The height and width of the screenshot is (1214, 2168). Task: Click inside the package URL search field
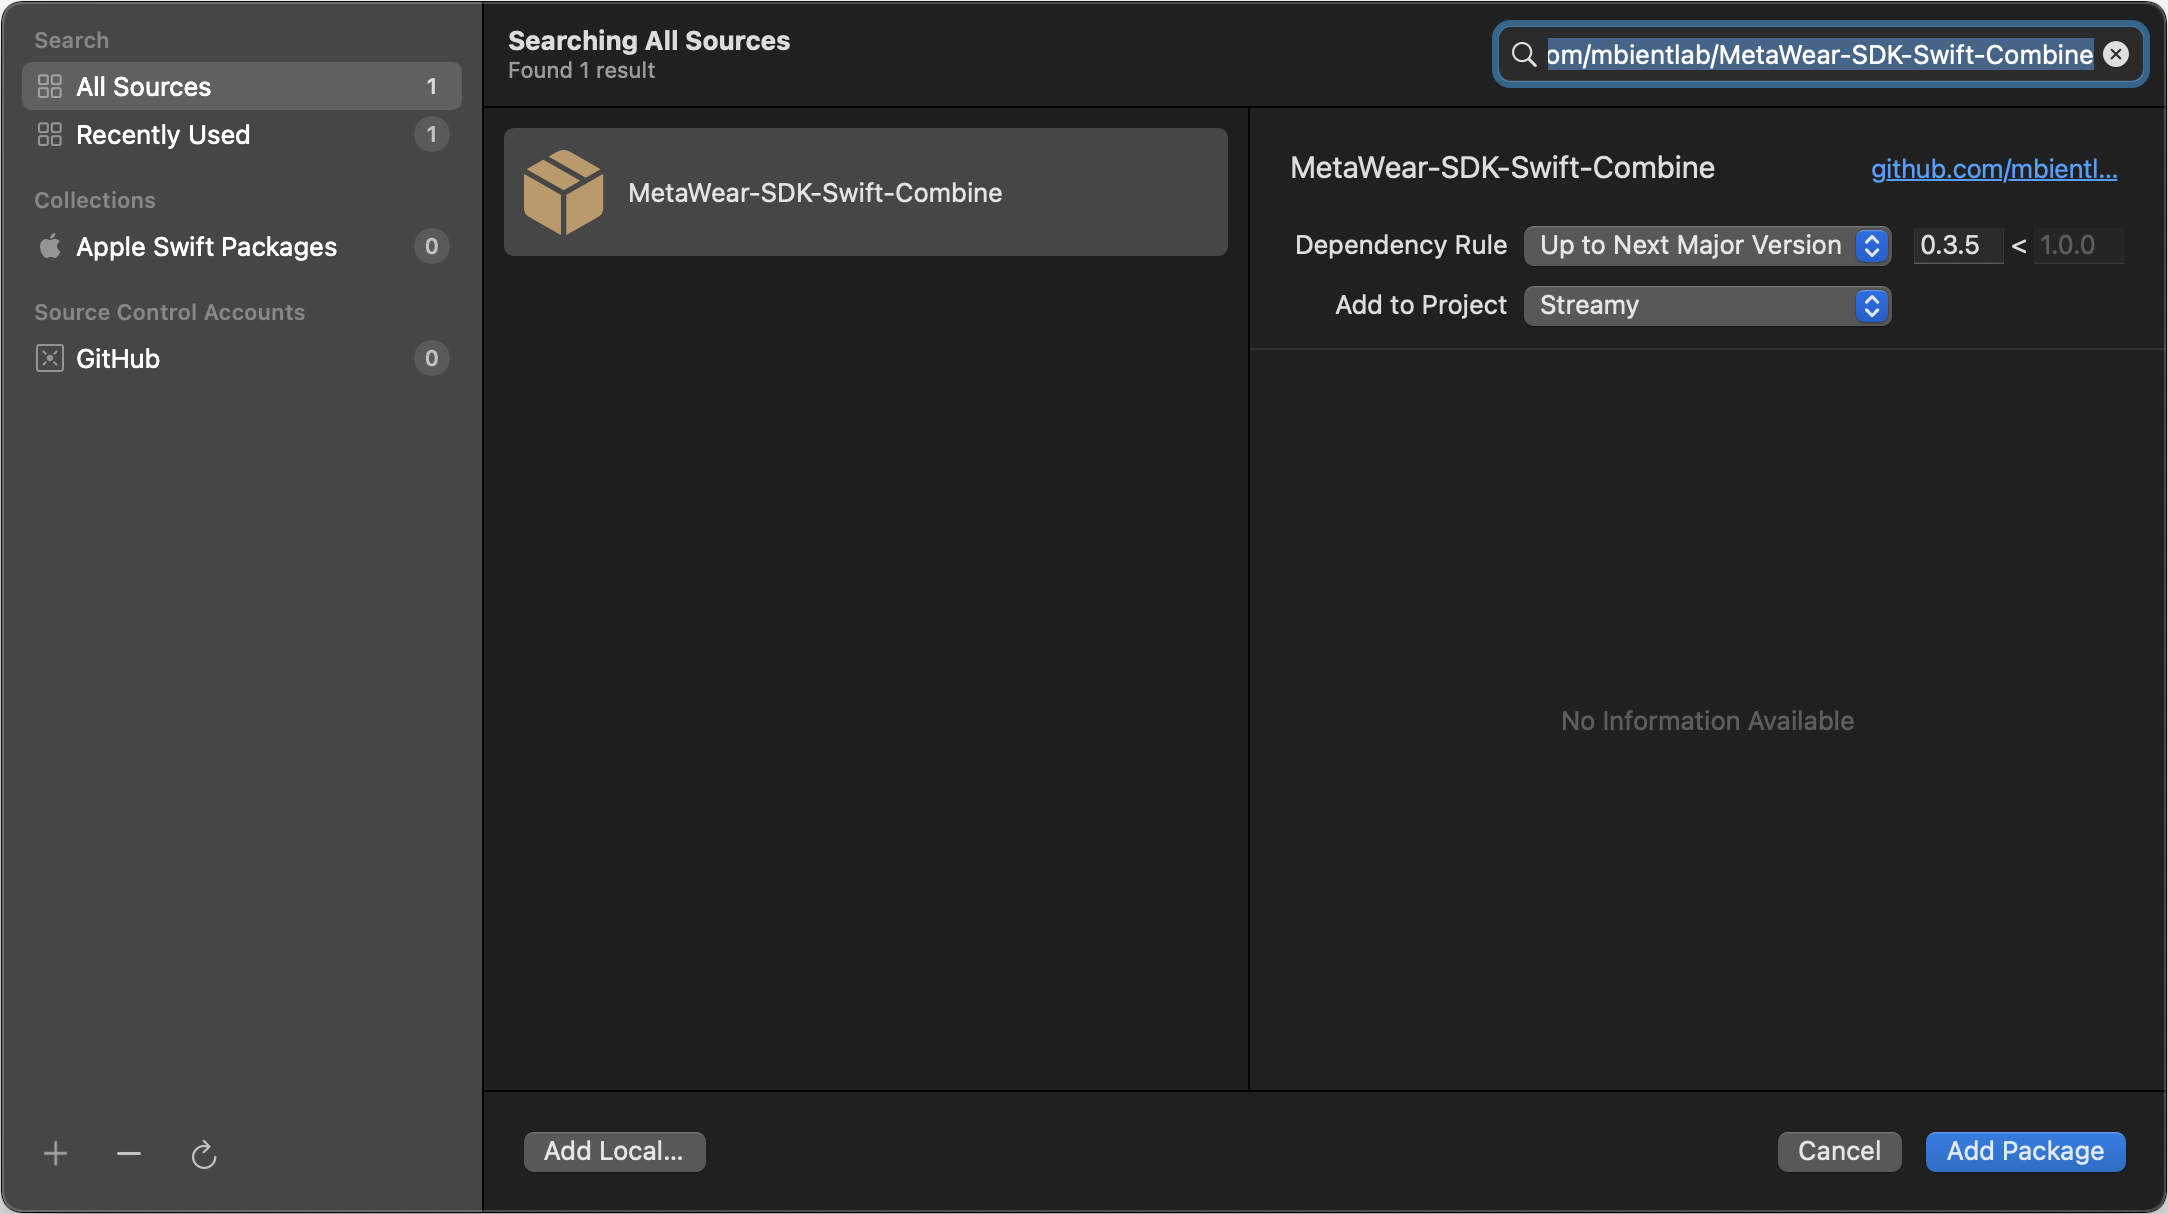tap(1820, 54)
